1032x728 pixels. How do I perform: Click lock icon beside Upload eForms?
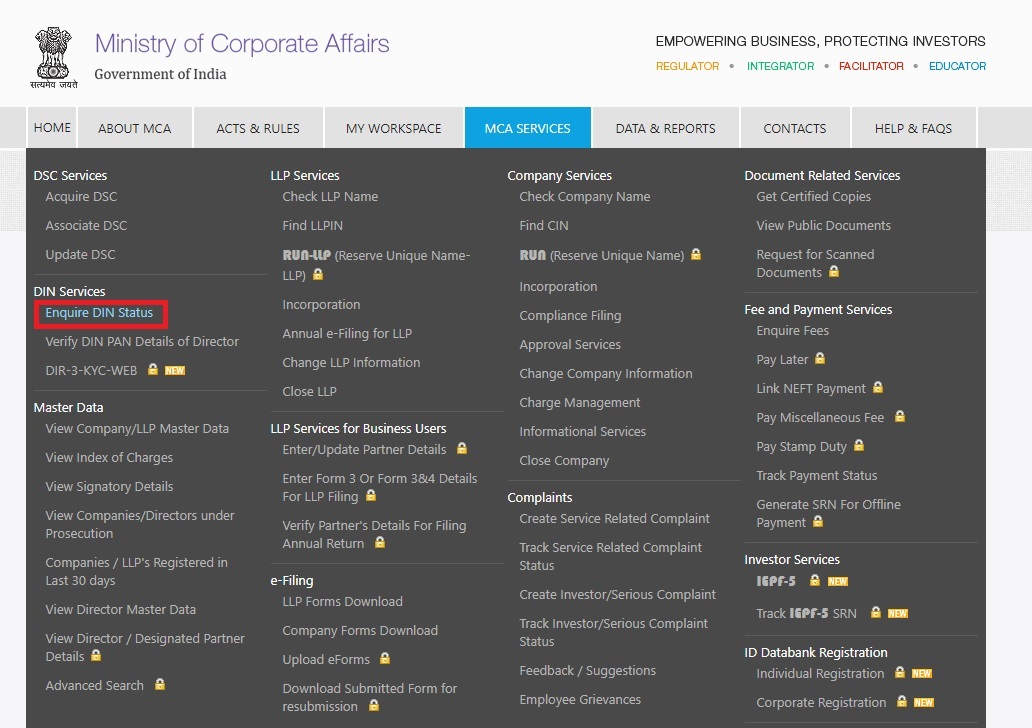[385, 658]
